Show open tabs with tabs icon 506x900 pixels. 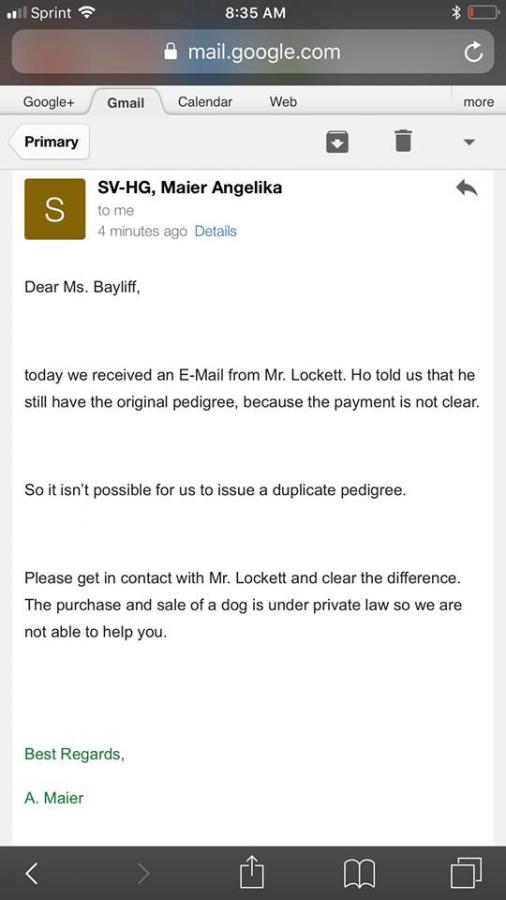click(466, 873)
